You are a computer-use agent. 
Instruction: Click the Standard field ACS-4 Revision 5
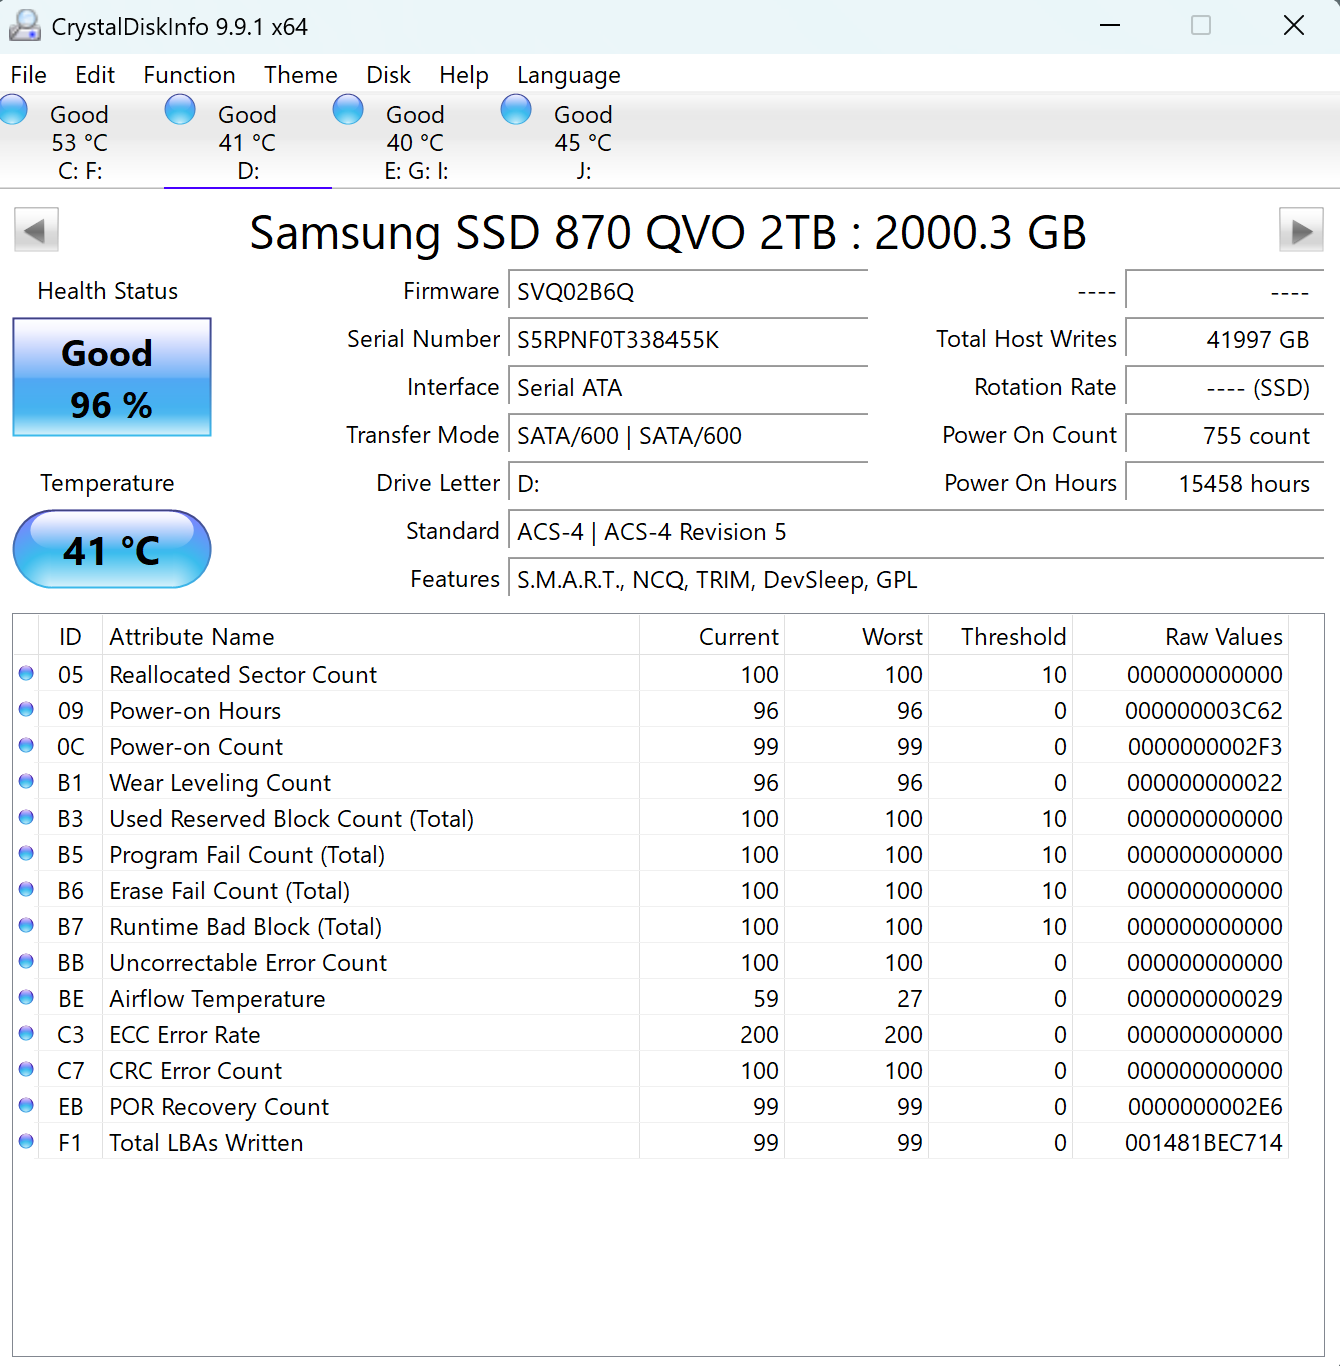[x=916, y=531]
